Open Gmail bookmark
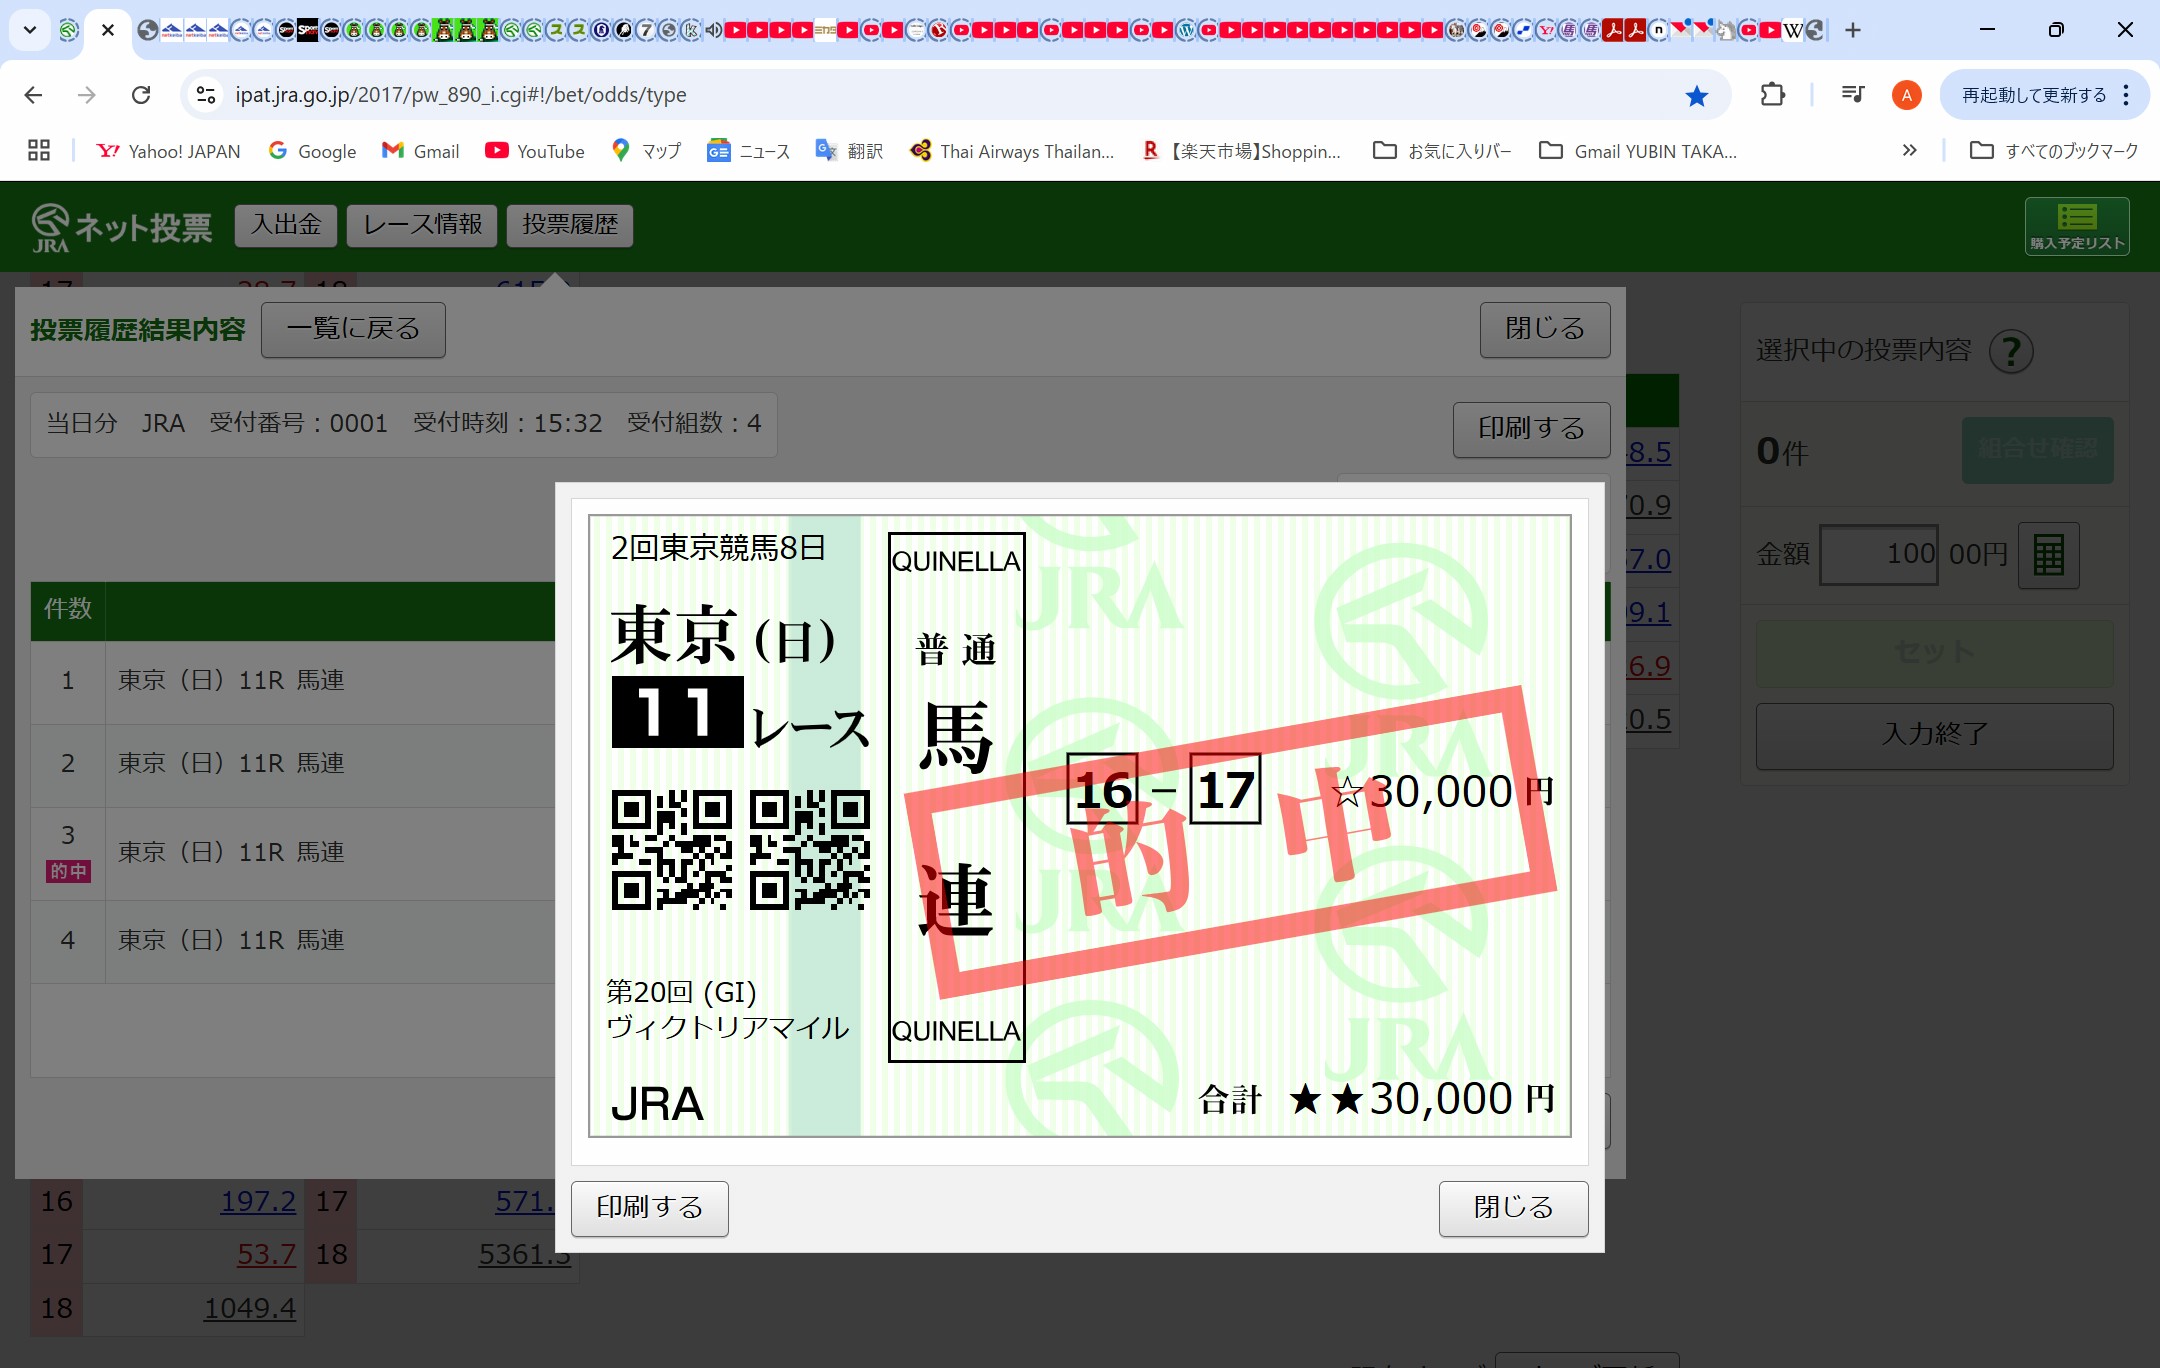2160x1368 pixels. point(421,151)
